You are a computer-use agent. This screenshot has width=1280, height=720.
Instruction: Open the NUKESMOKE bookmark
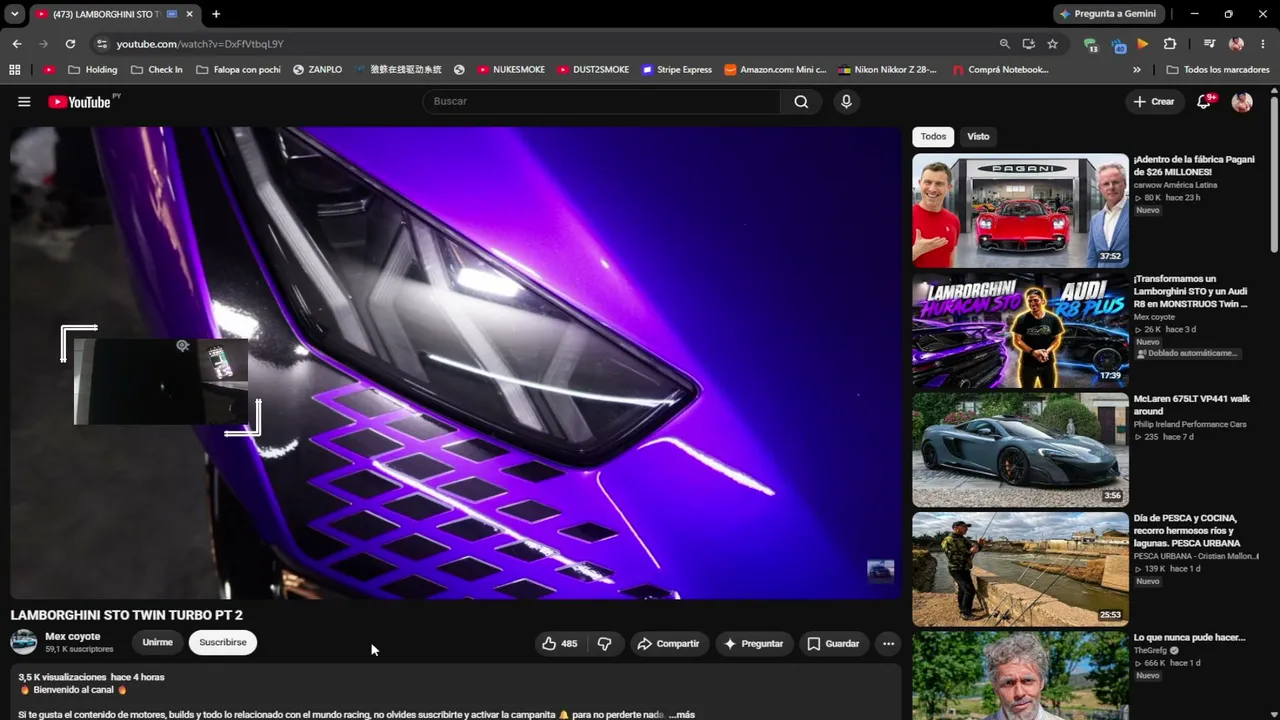point(511,70)
